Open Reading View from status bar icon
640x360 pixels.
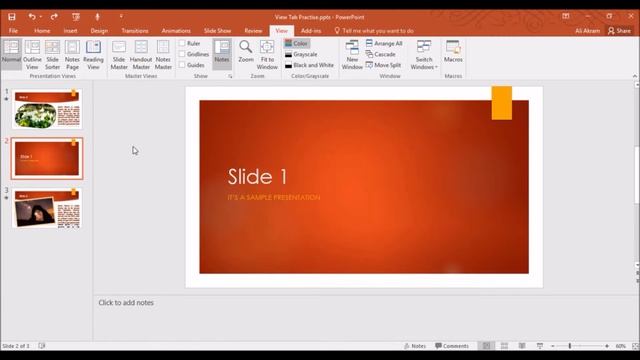(522, 346)
